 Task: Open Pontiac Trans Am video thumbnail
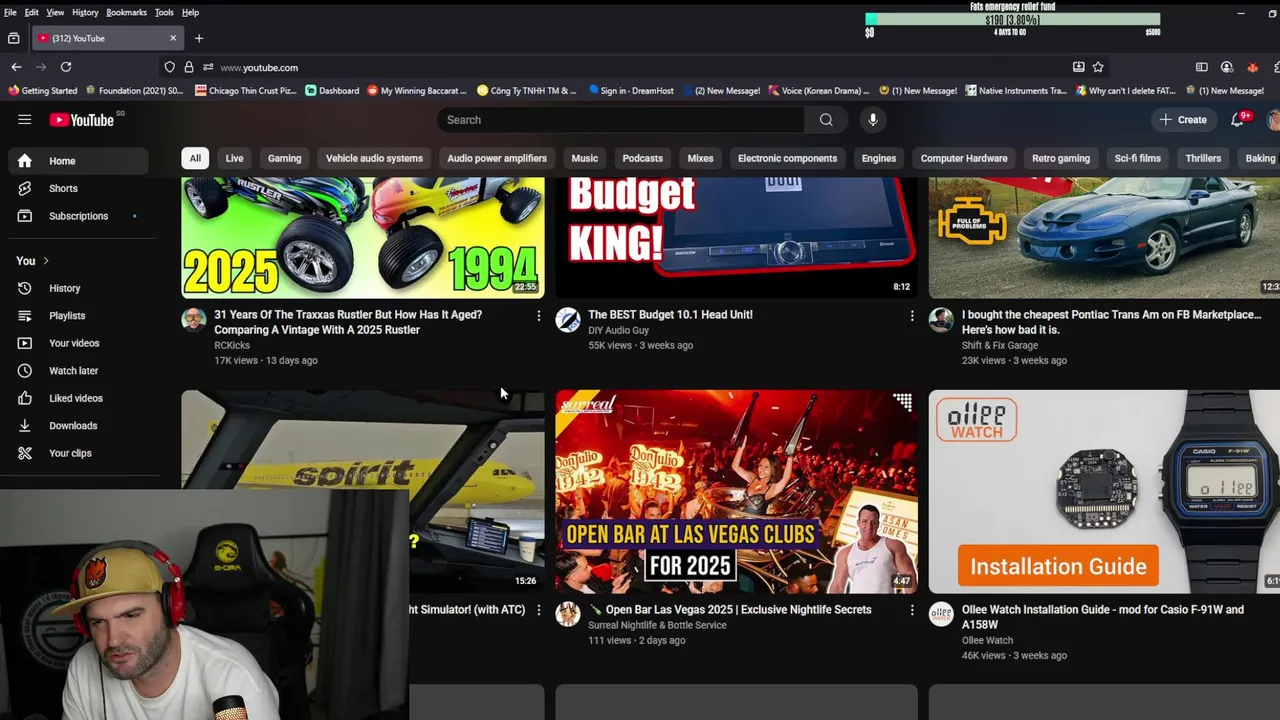tap(1104, 238)
